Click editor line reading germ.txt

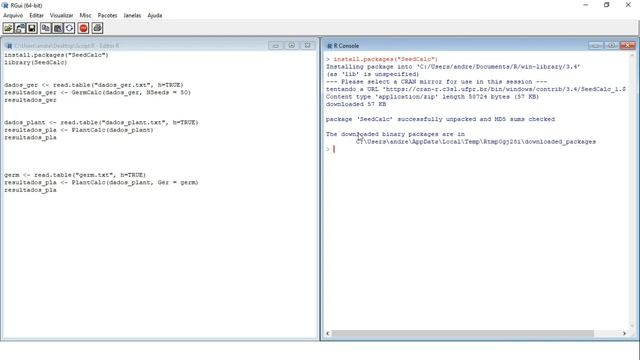[75, 175]
